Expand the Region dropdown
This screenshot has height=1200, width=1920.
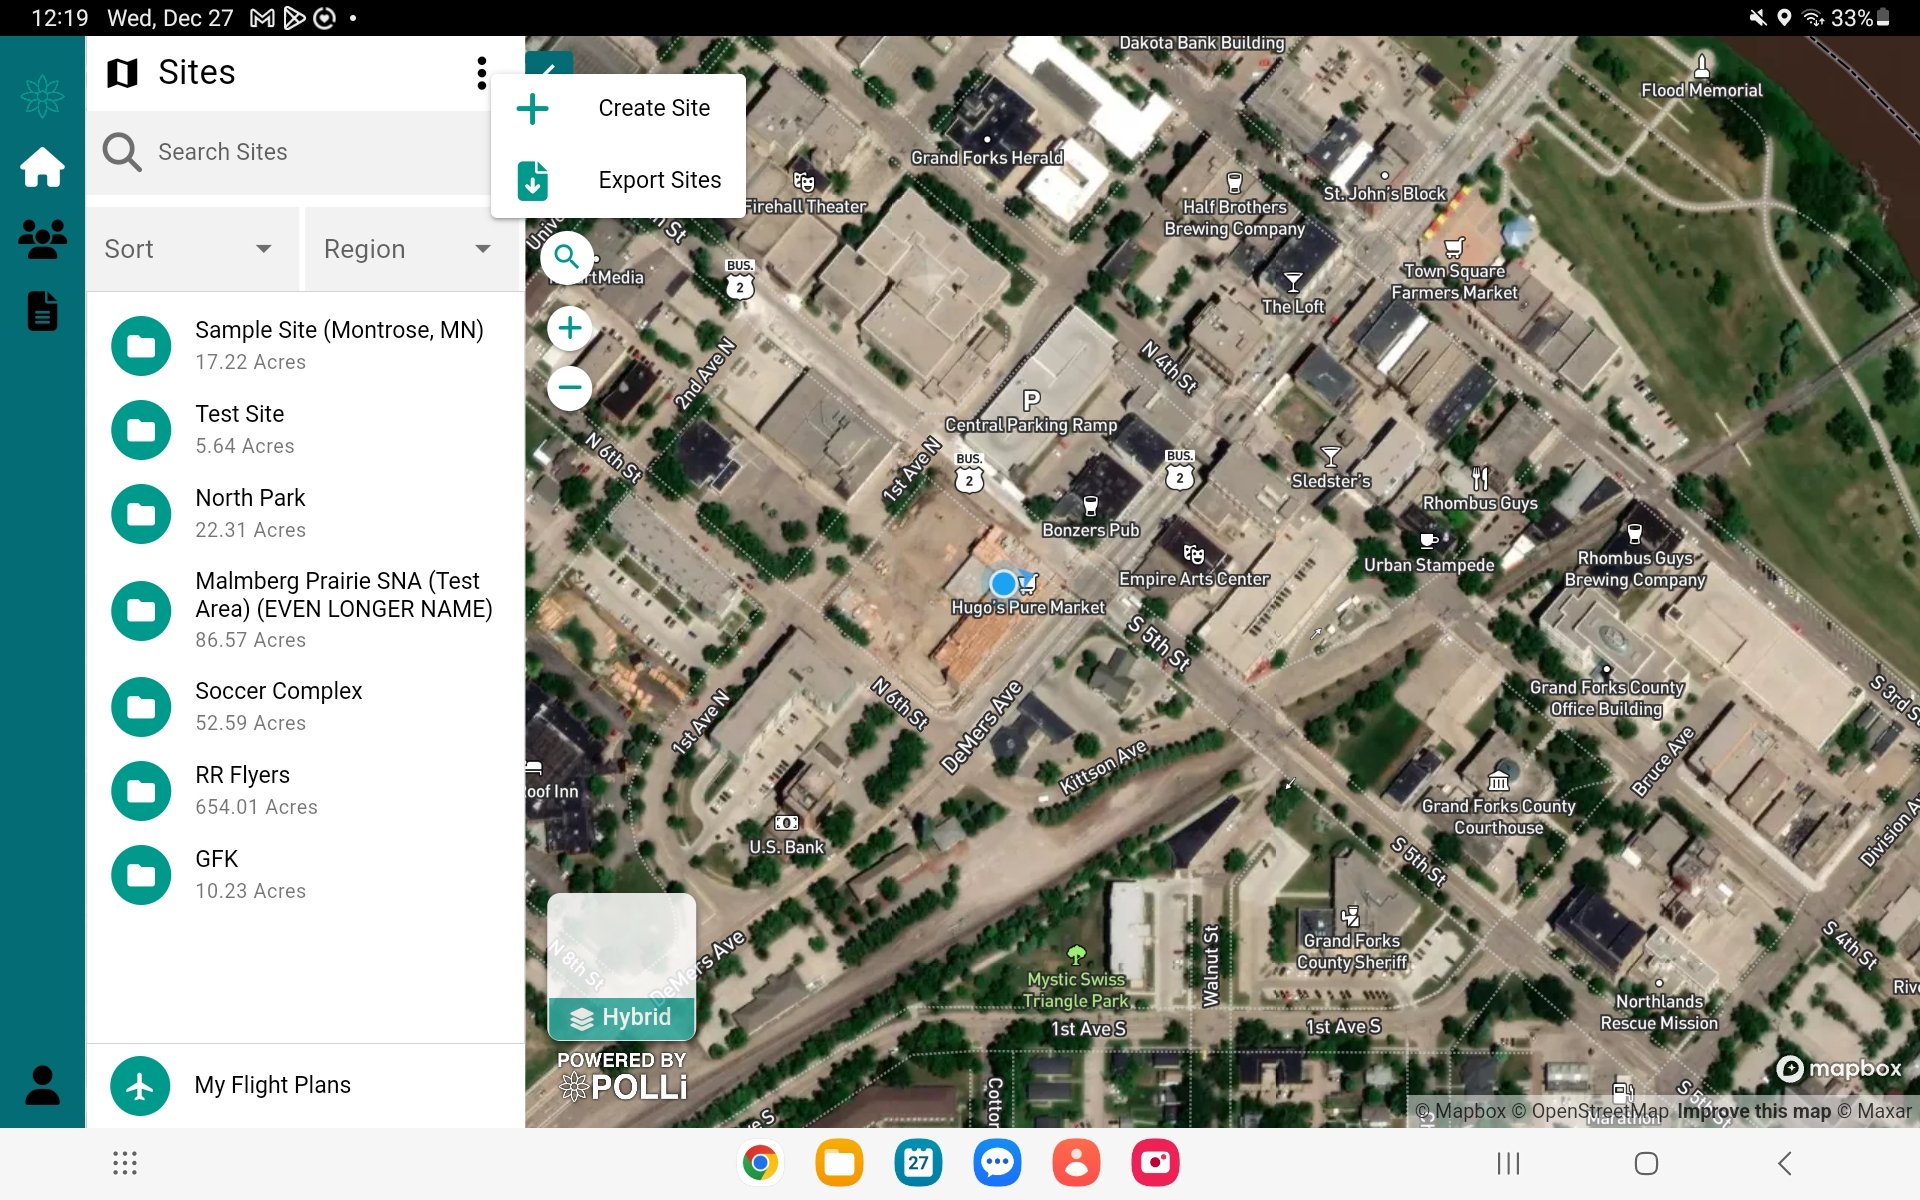[410, 249]
